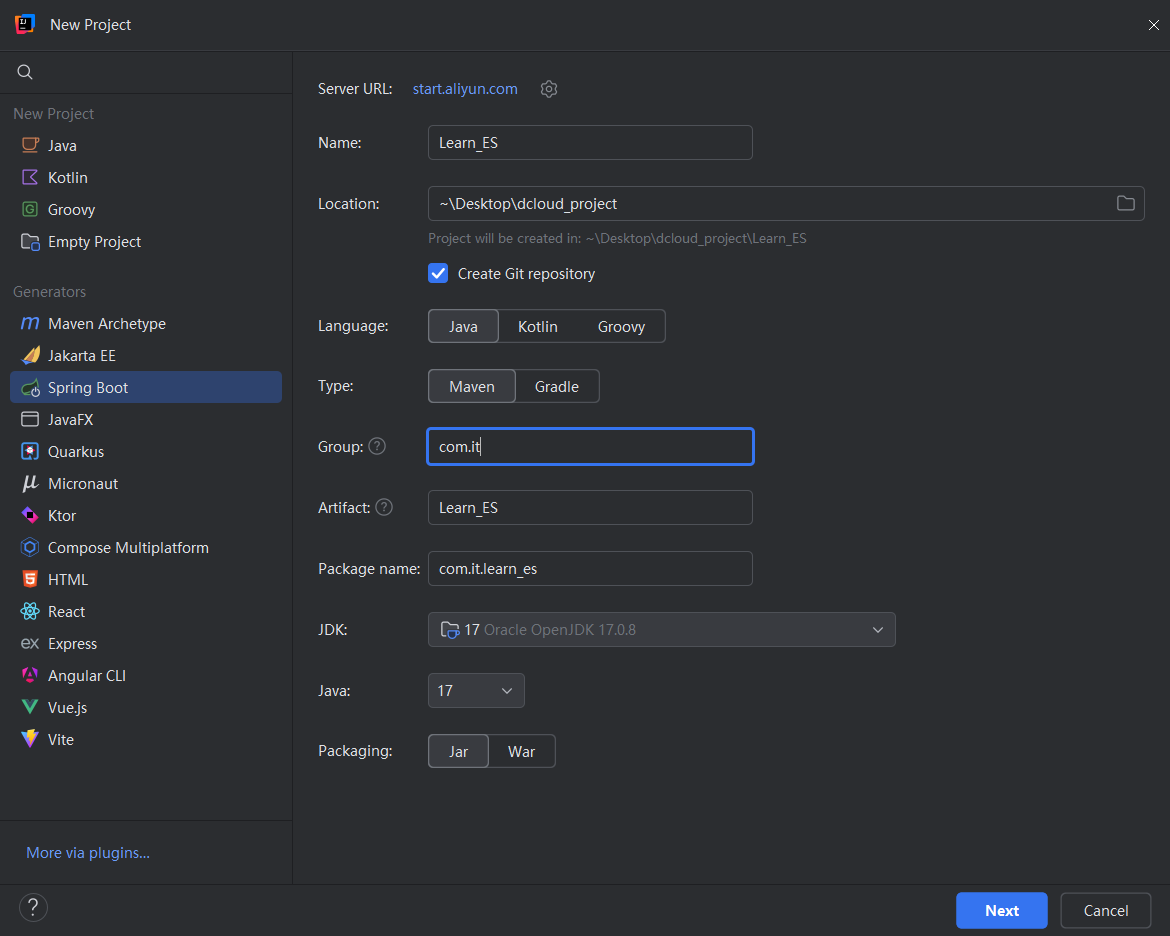Select Compose Multiplatform generator label
Viewport: 1170px width, 936px height.
(x=128, y=548)
